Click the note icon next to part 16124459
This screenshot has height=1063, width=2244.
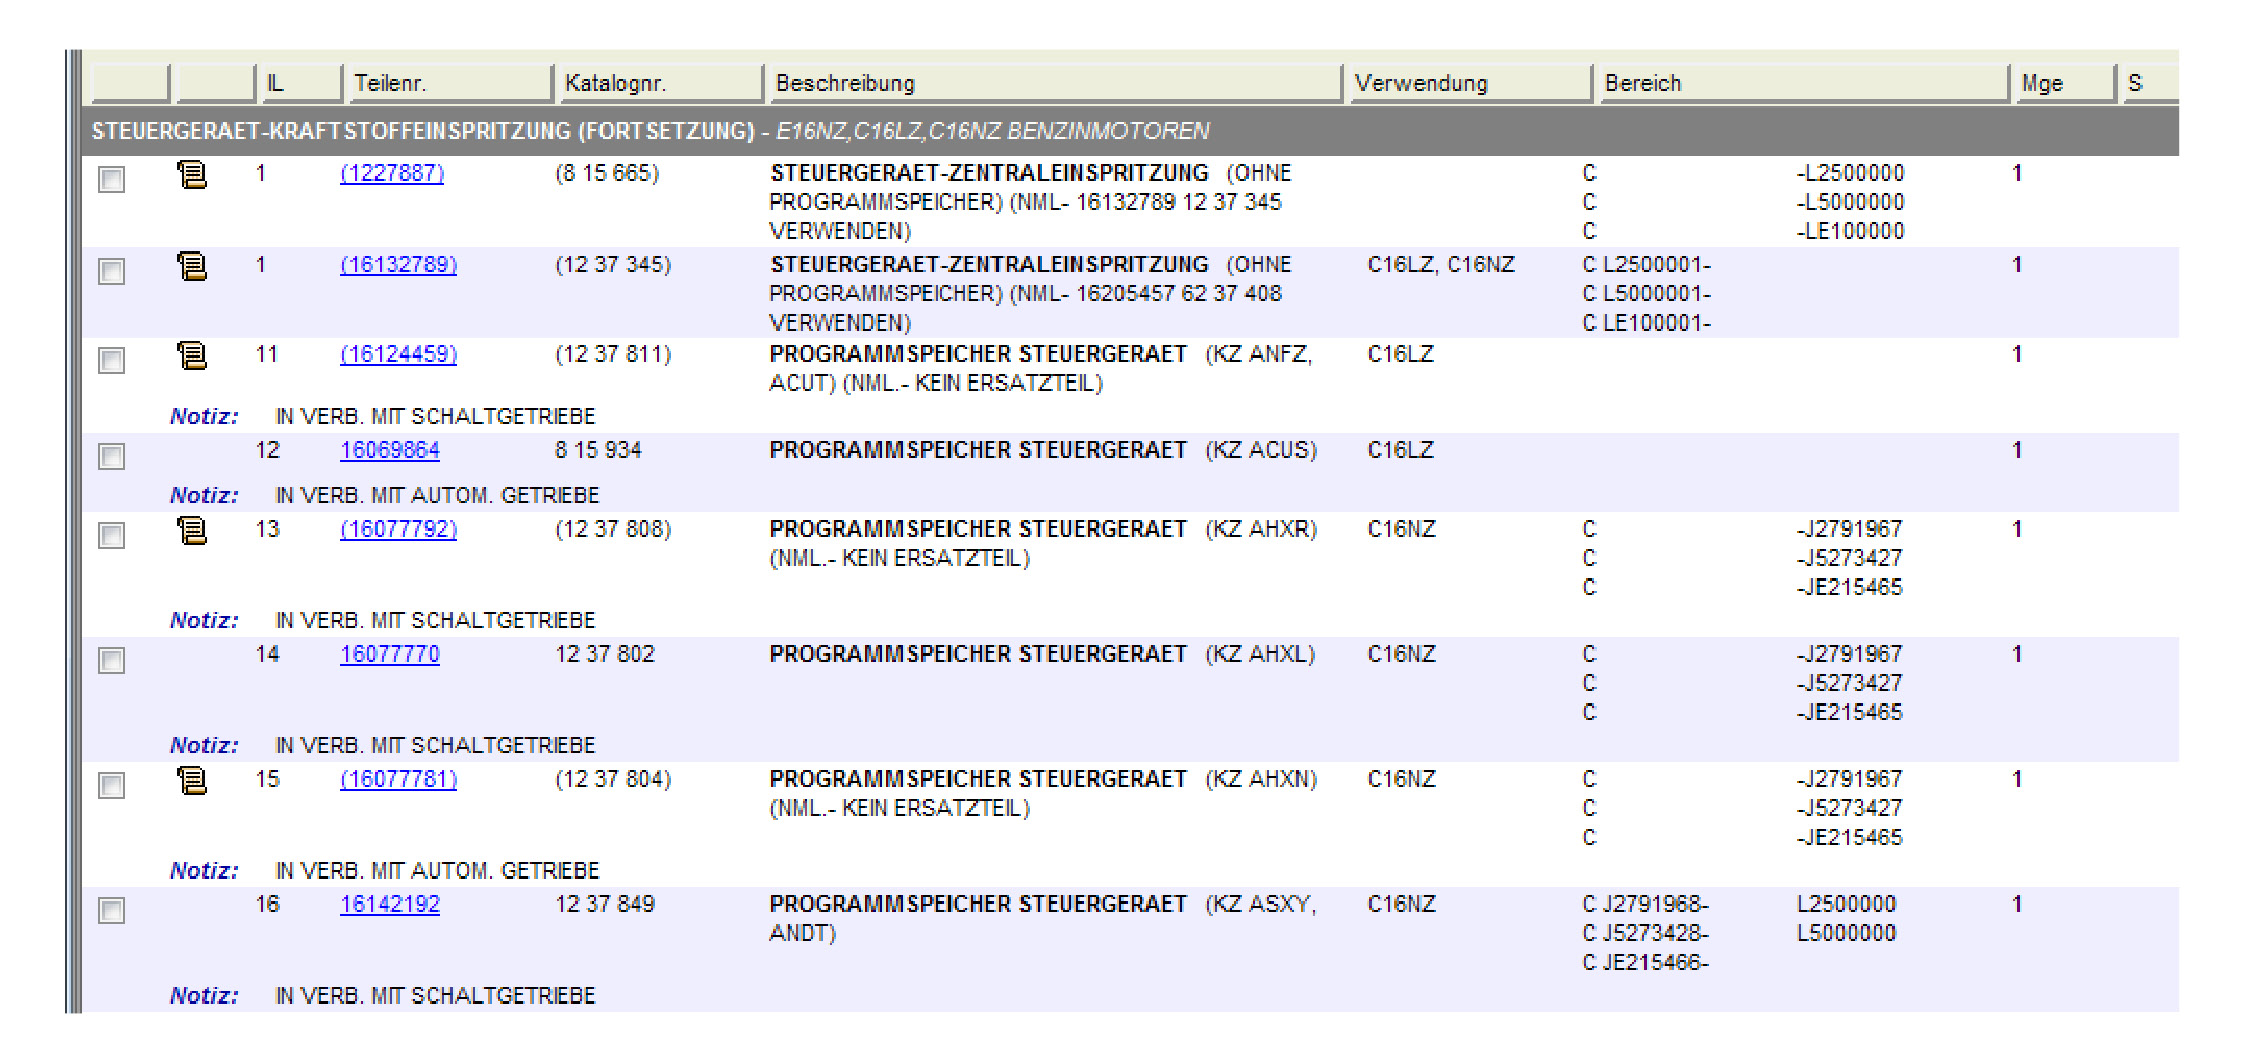tap(191, 356)
